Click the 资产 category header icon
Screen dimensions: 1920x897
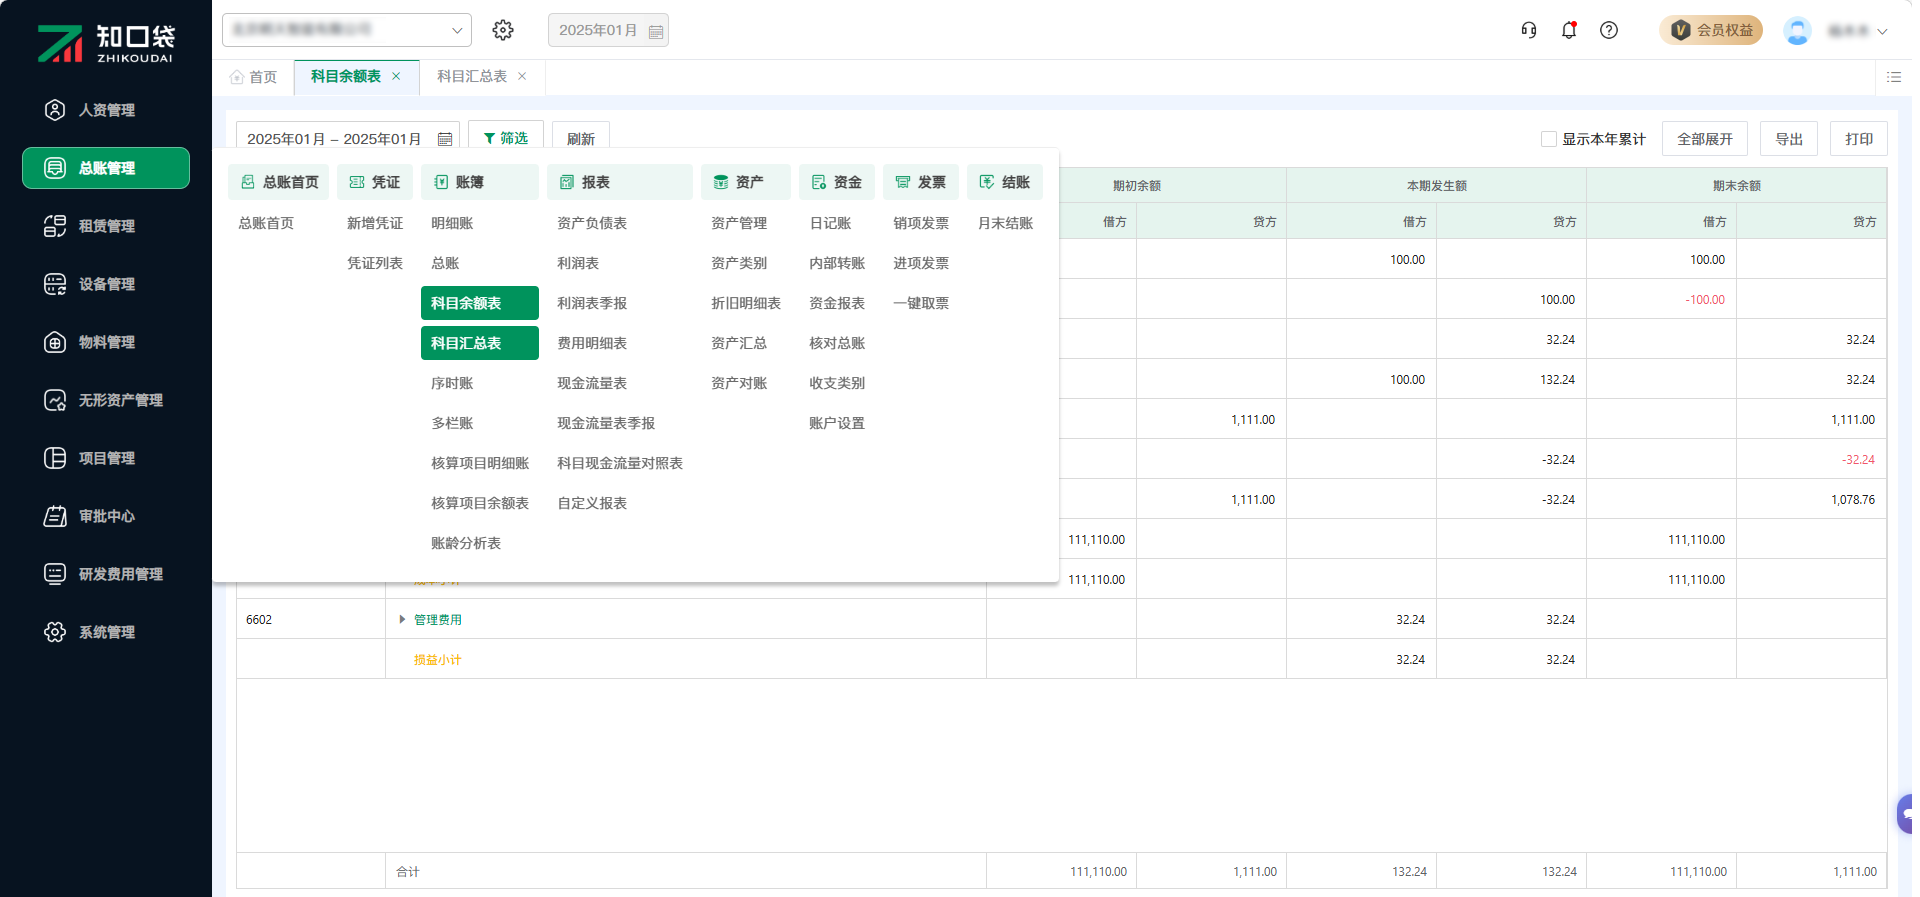click(x=721, y=182)
